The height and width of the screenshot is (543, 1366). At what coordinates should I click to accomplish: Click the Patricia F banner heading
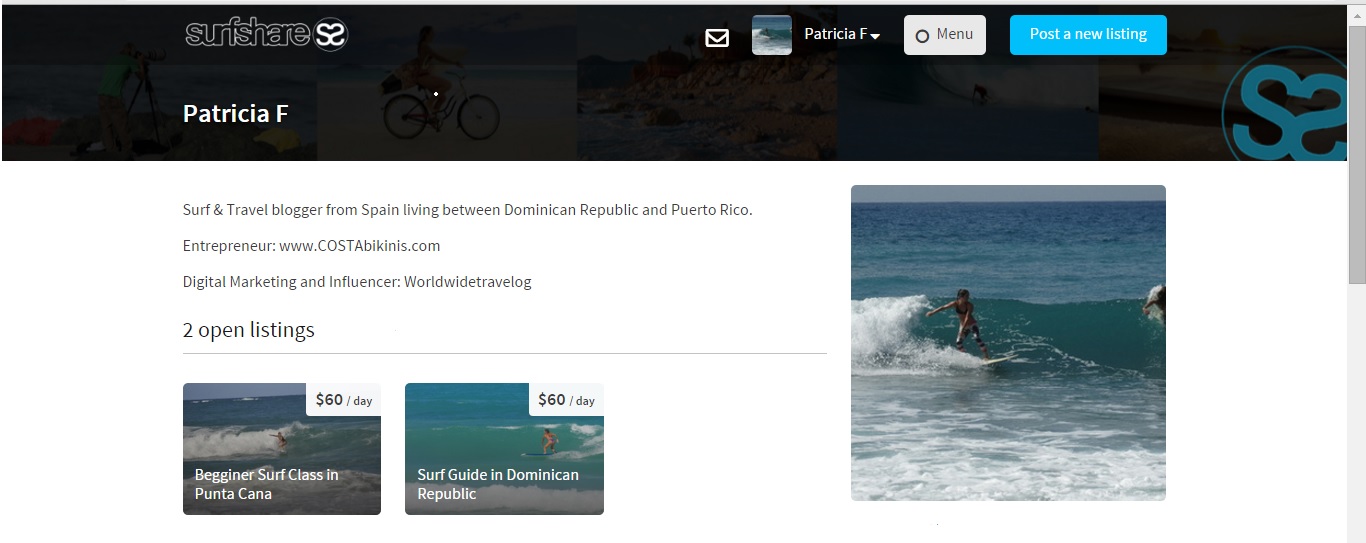point(236,114)
